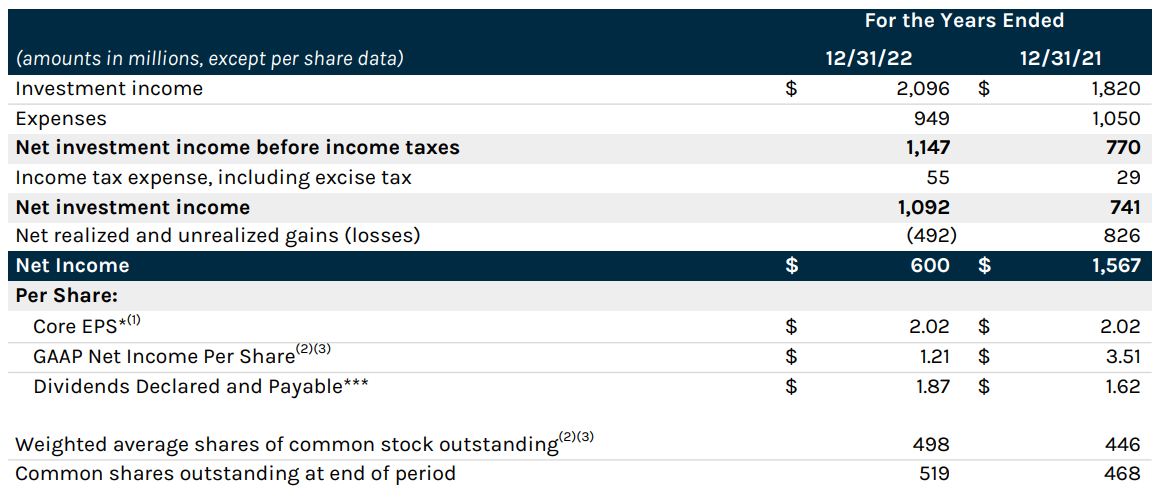Click the Income tax expense row label
This screenshot has height=486, width=1157.
pyautogui.click(x=213, y=178)
